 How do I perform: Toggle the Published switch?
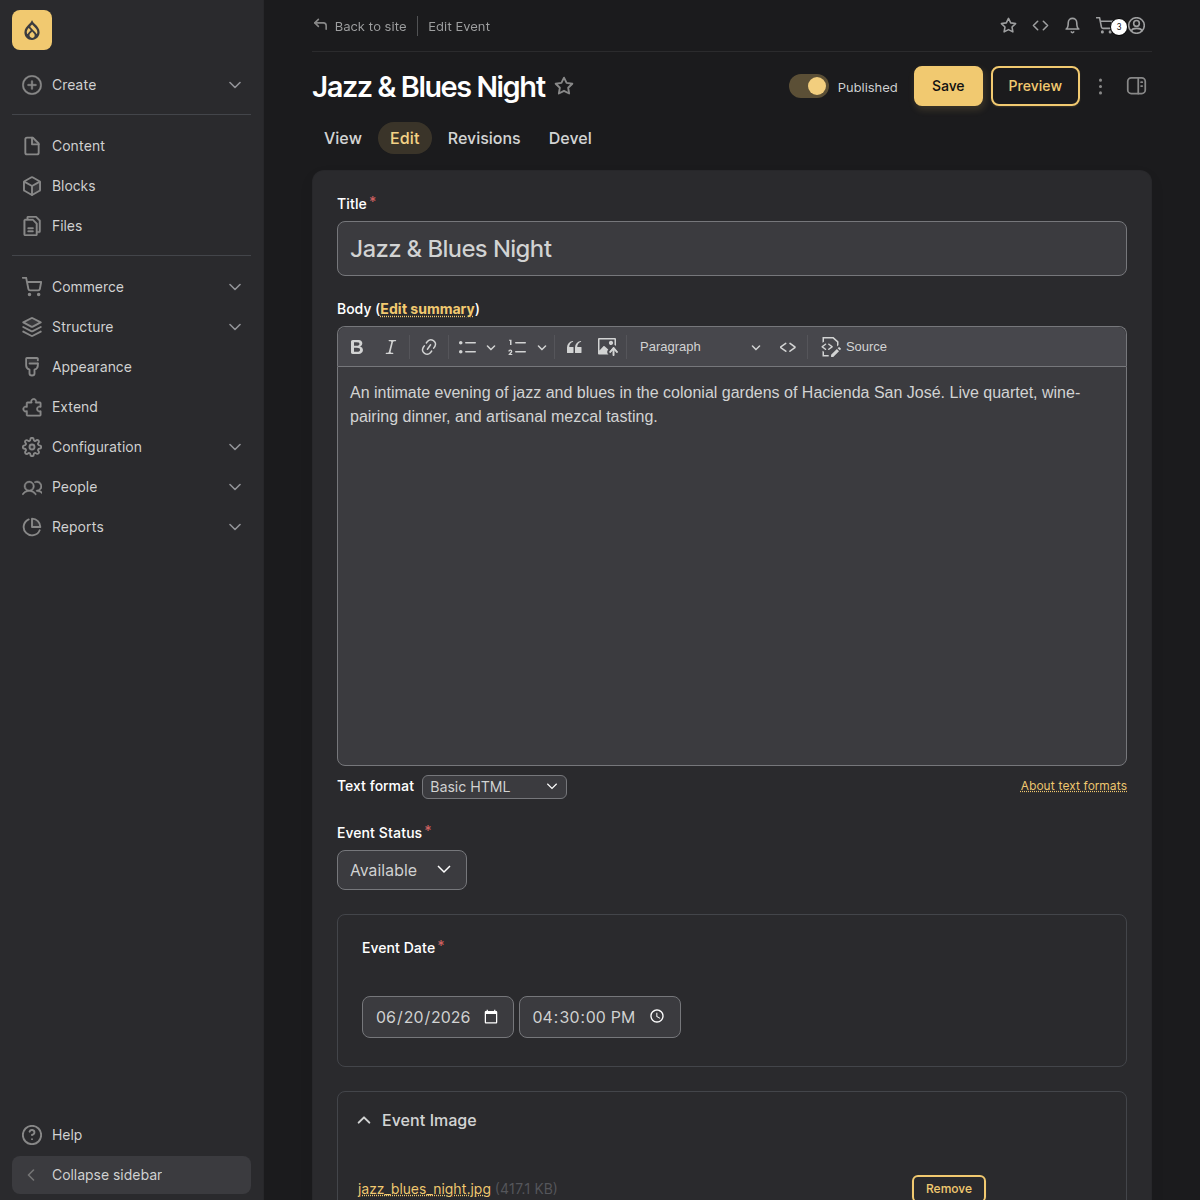coord(809,87)
